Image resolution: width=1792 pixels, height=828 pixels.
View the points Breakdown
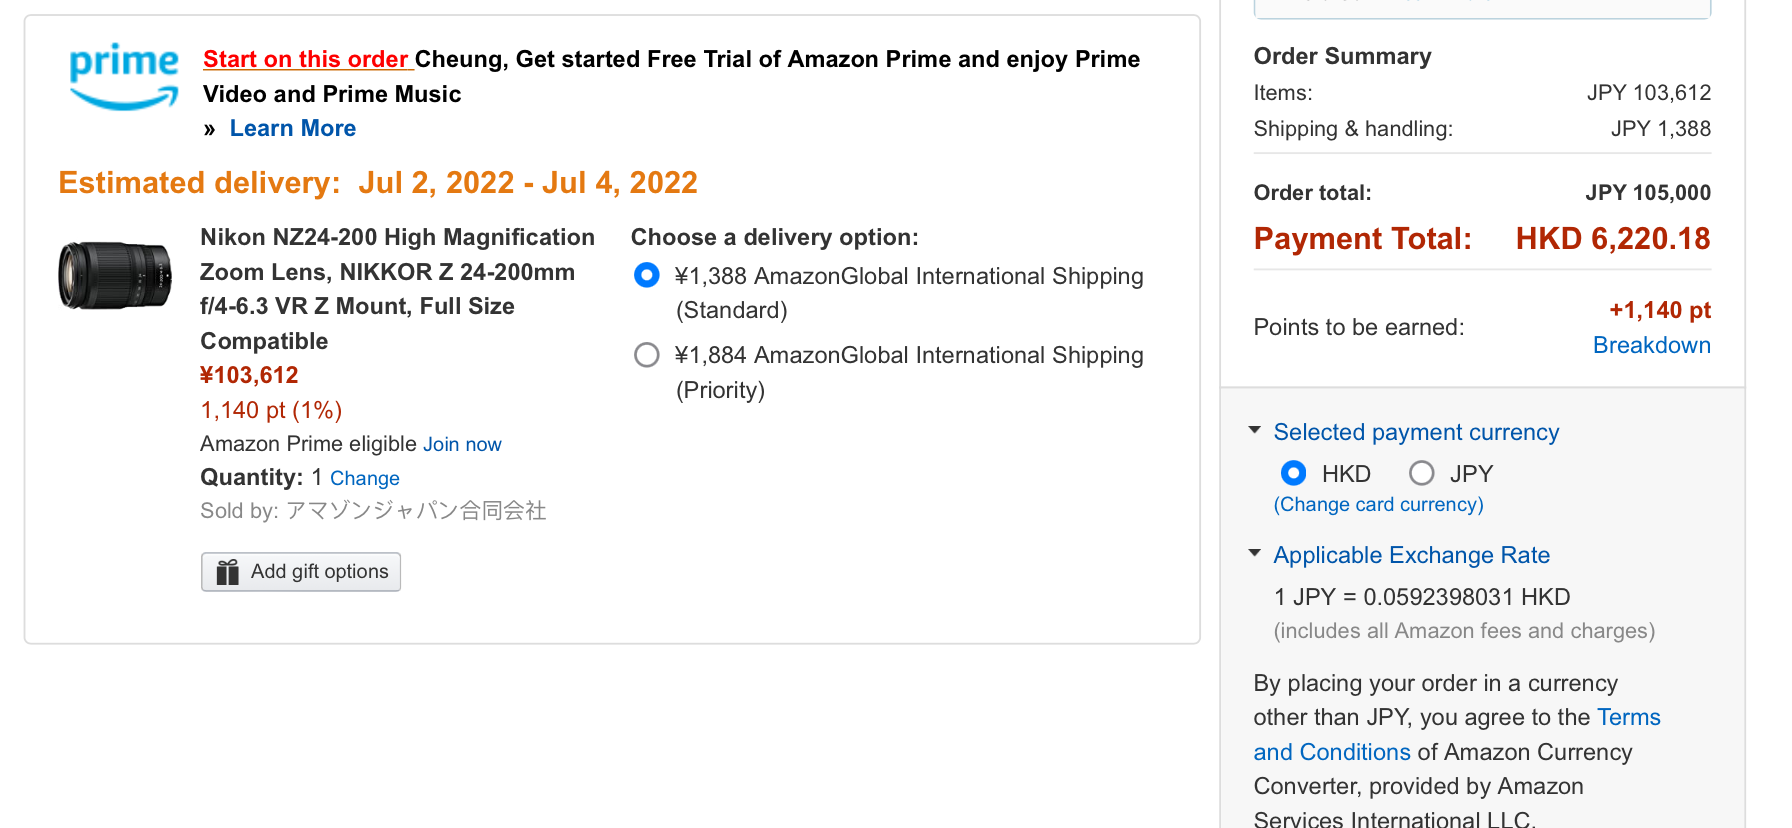click(1651, 346)
